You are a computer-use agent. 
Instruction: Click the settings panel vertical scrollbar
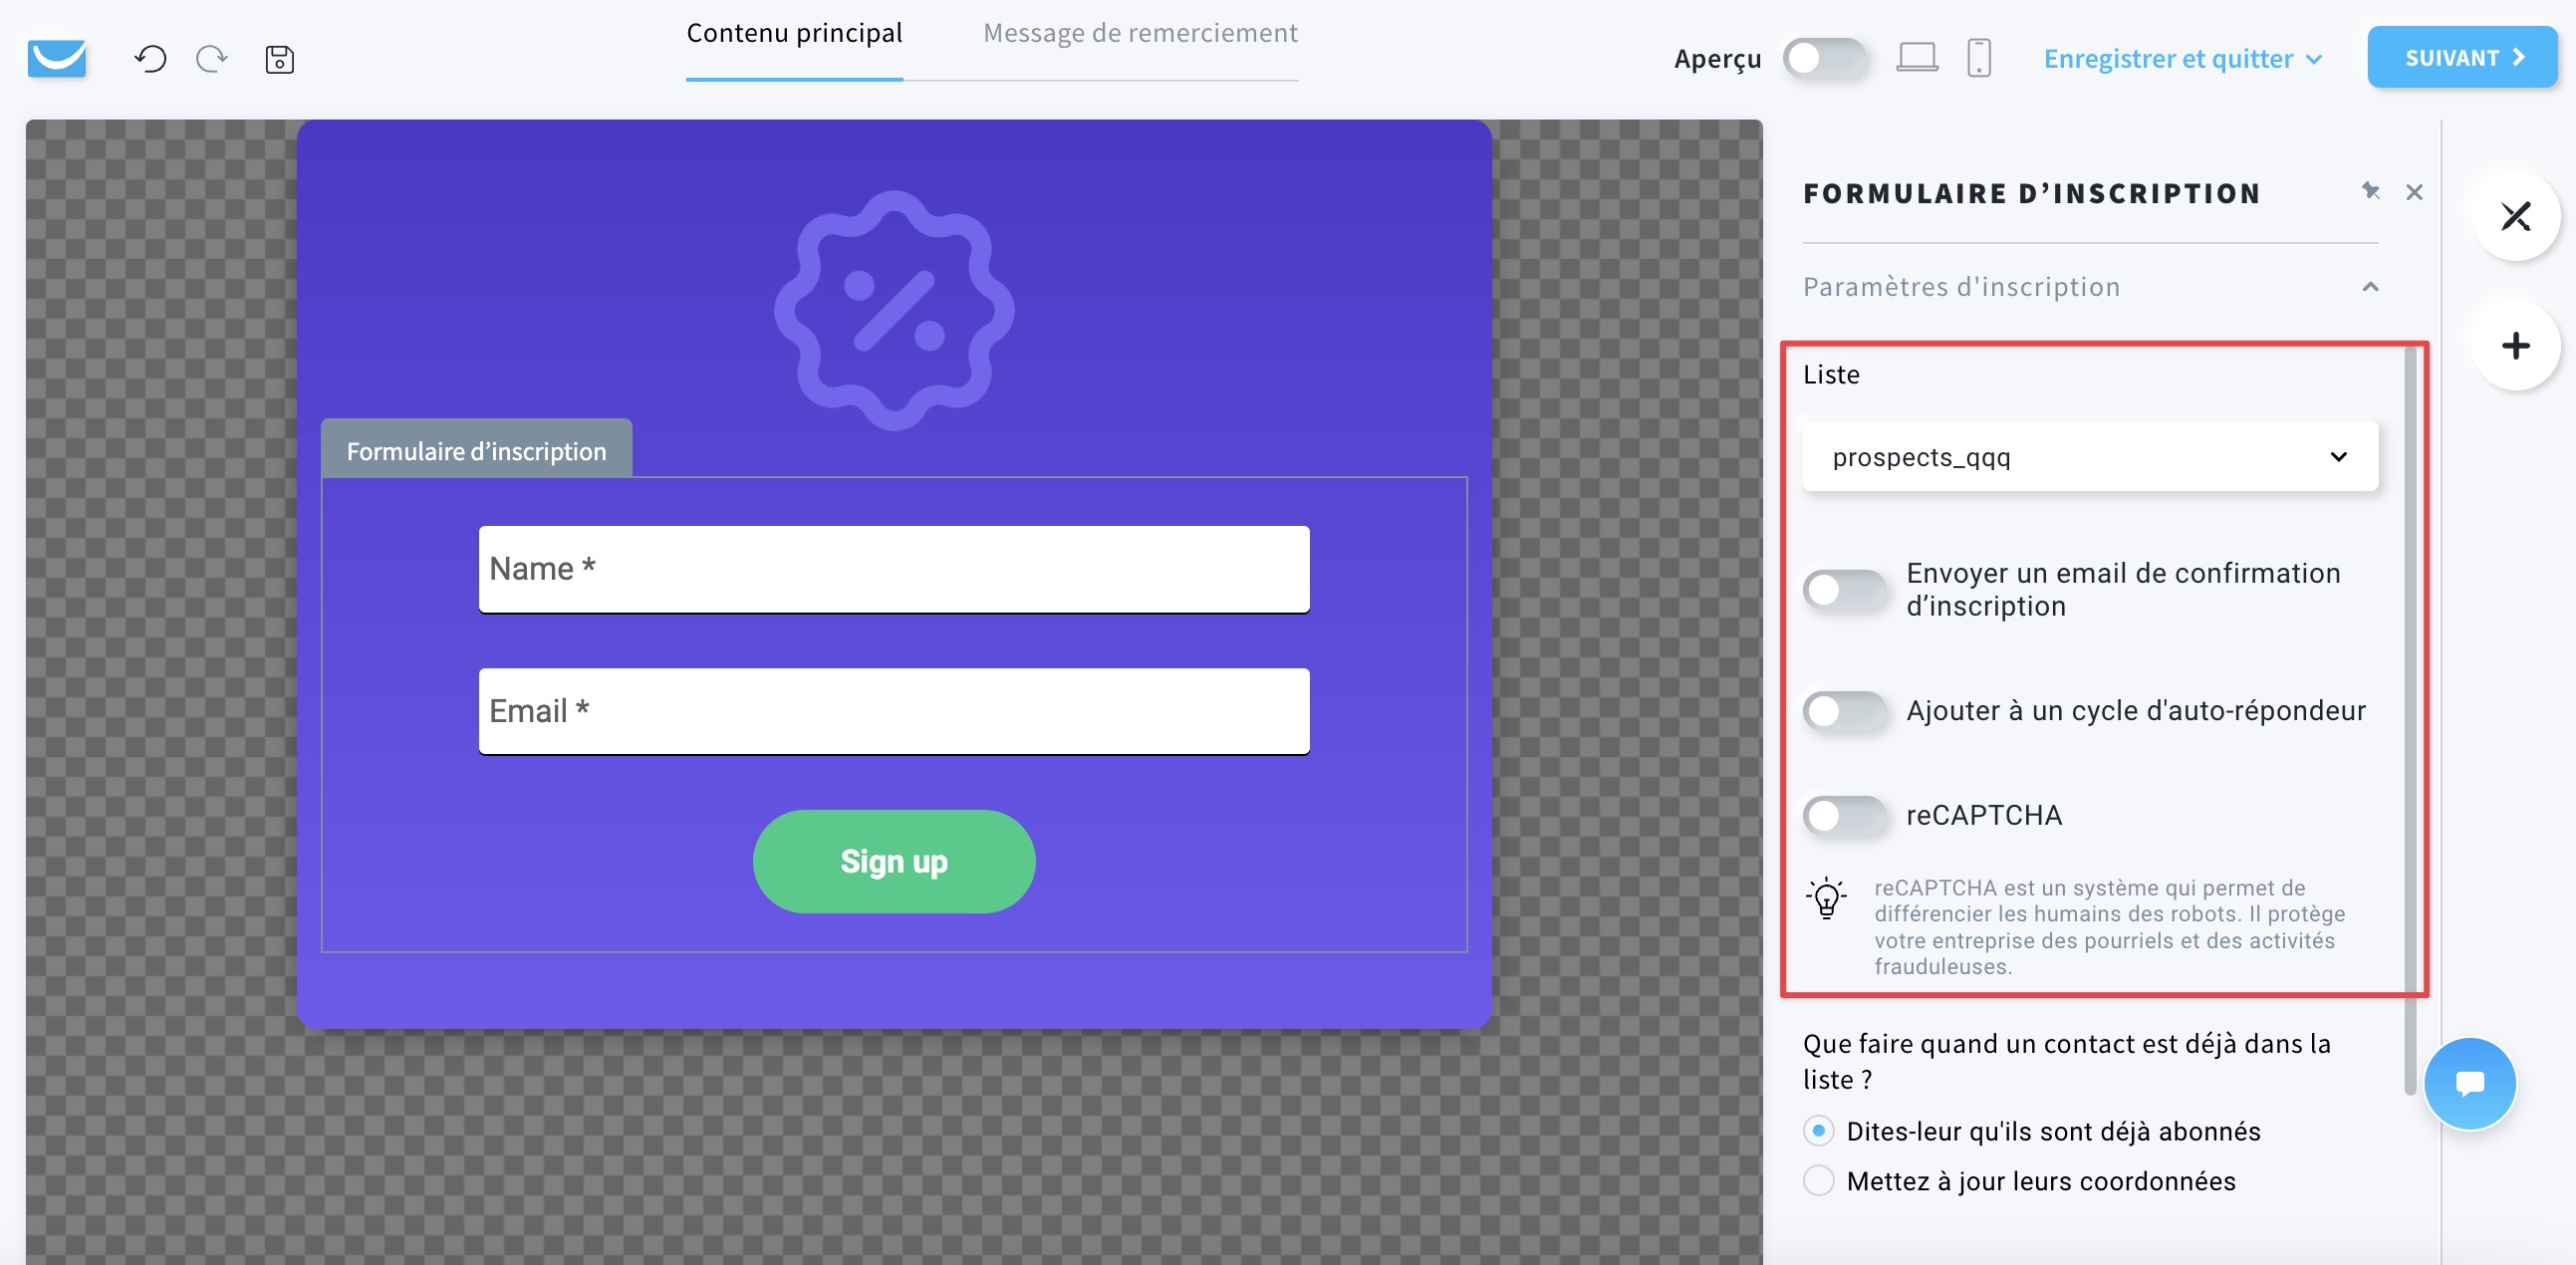click(2410, 720)
